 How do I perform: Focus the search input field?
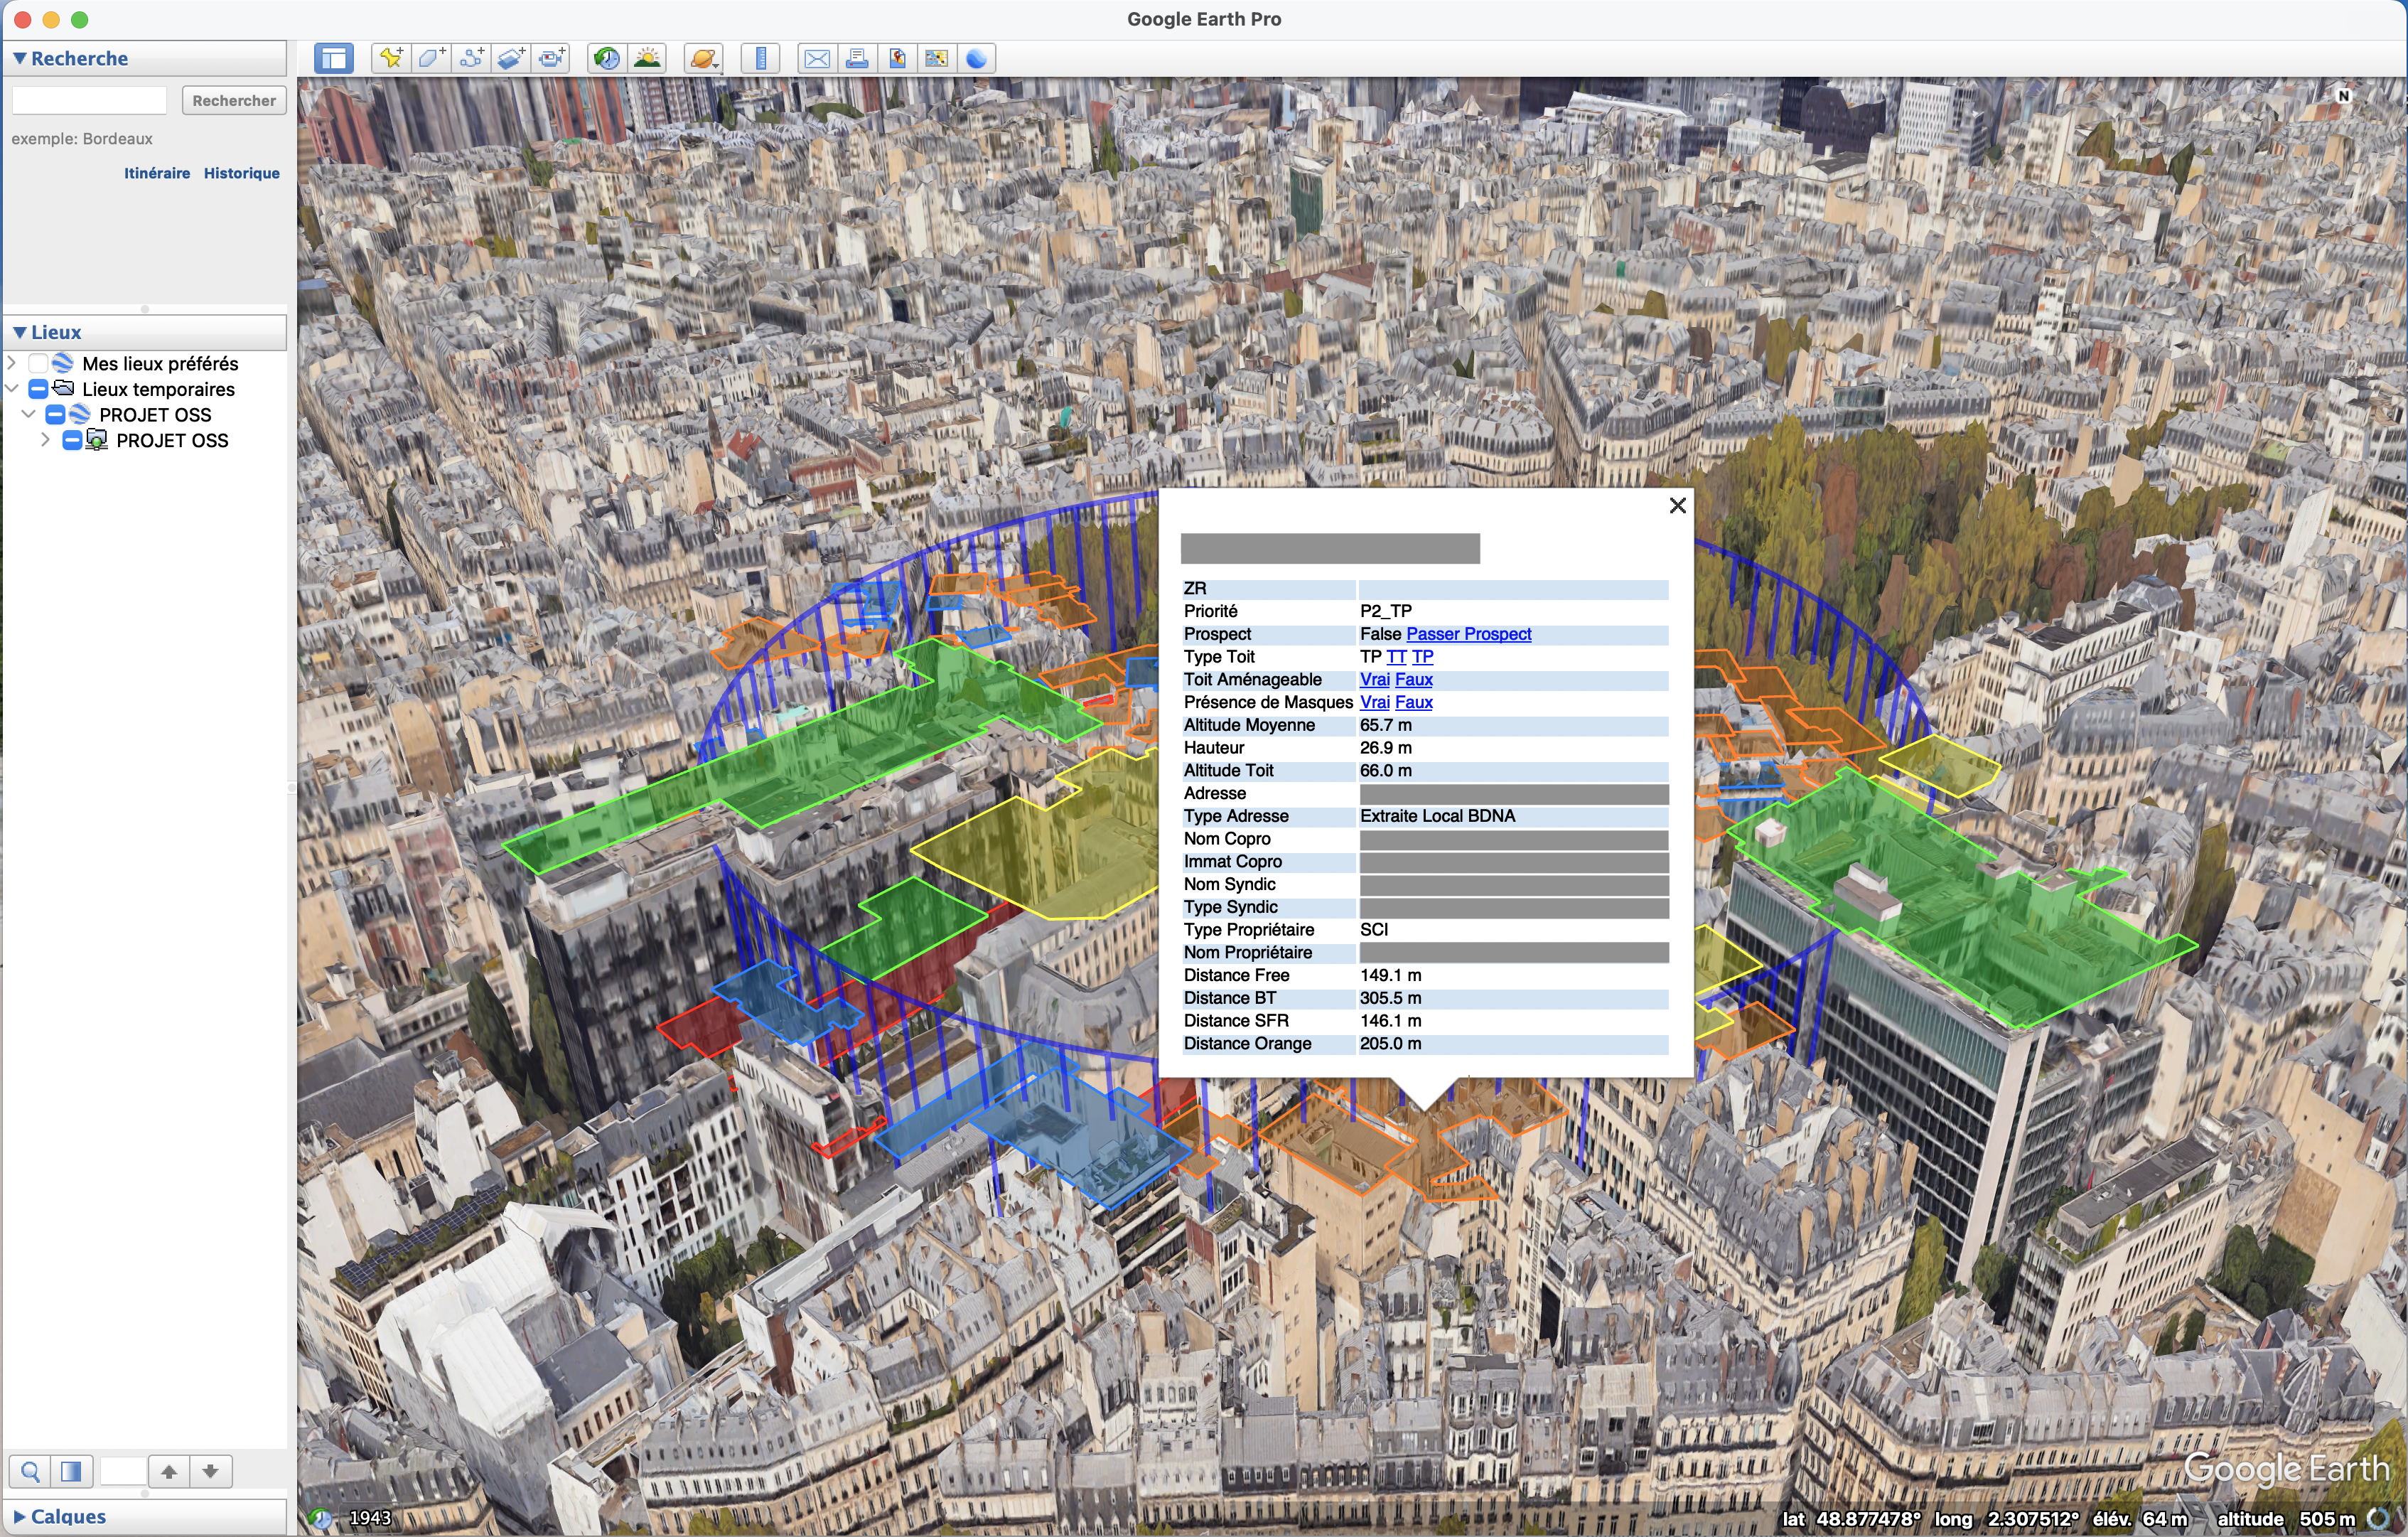coord(89,100)
